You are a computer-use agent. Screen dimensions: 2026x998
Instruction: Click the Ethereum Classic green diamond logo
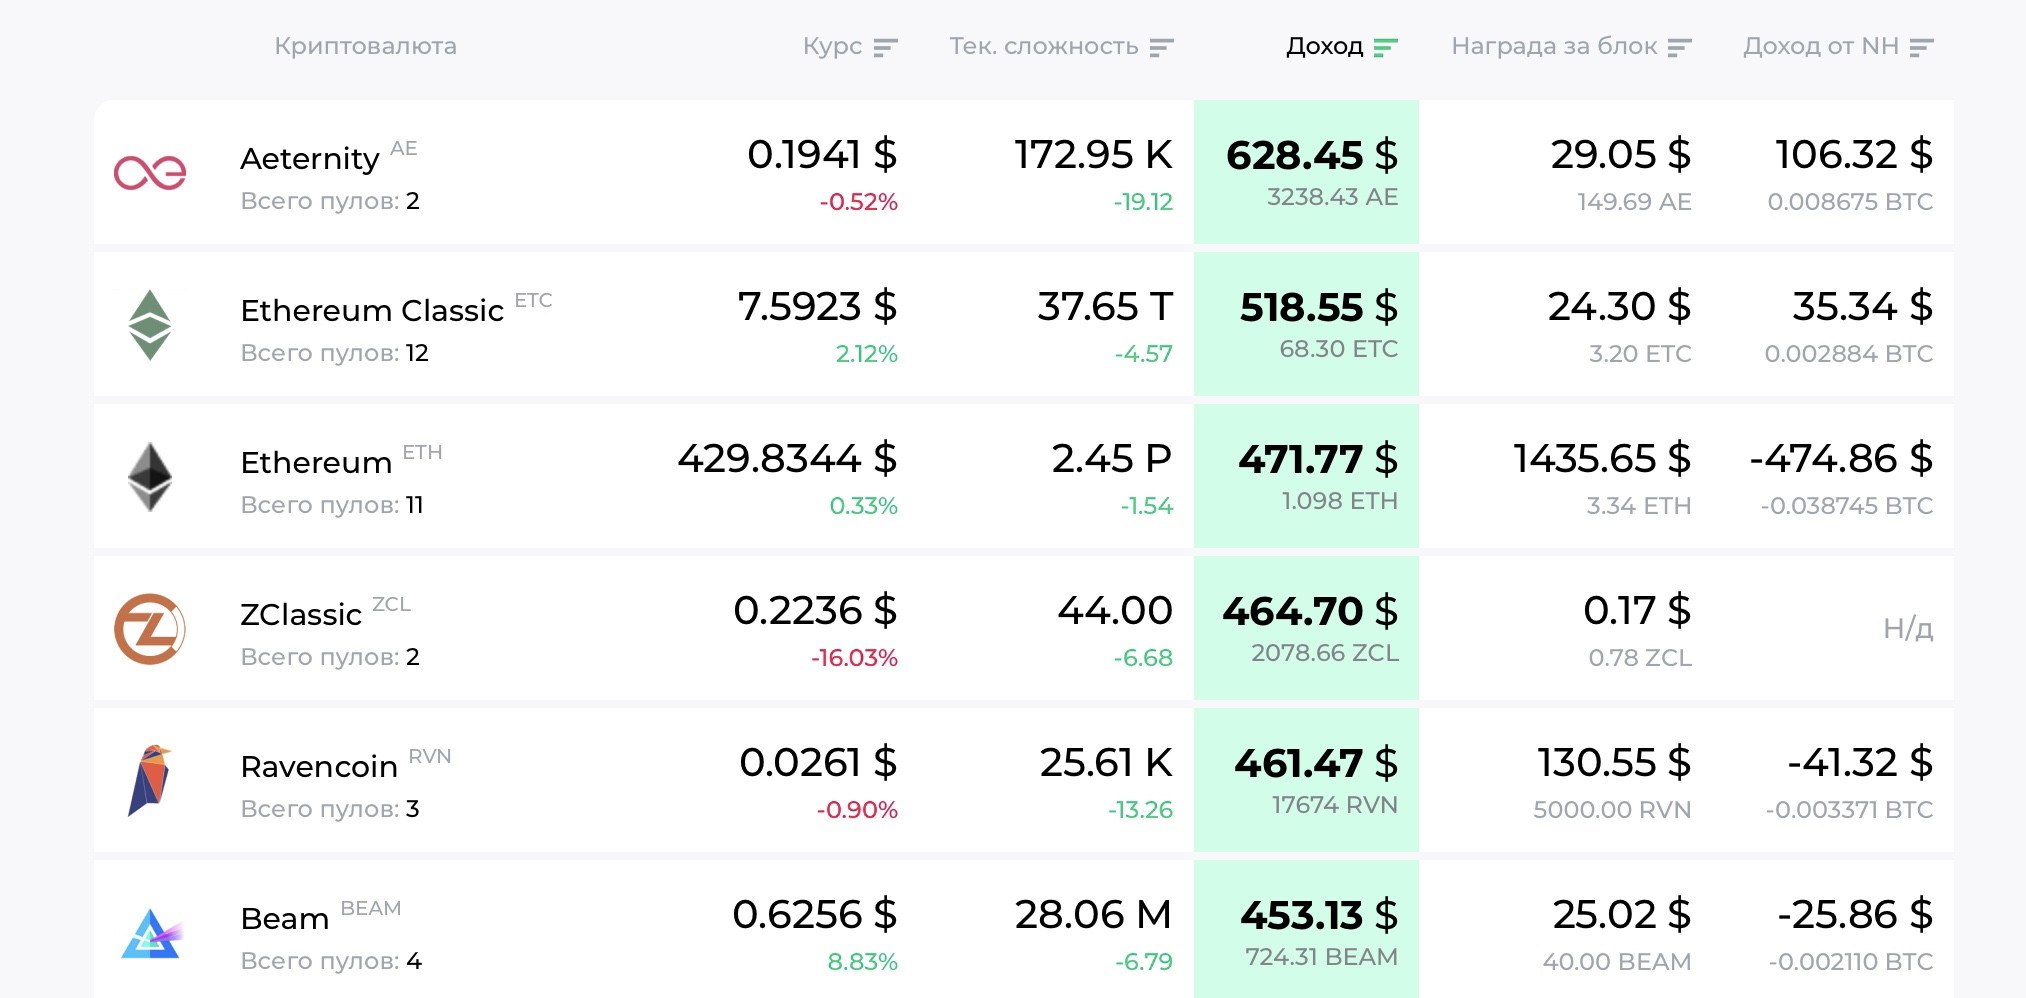coord(150,325)
